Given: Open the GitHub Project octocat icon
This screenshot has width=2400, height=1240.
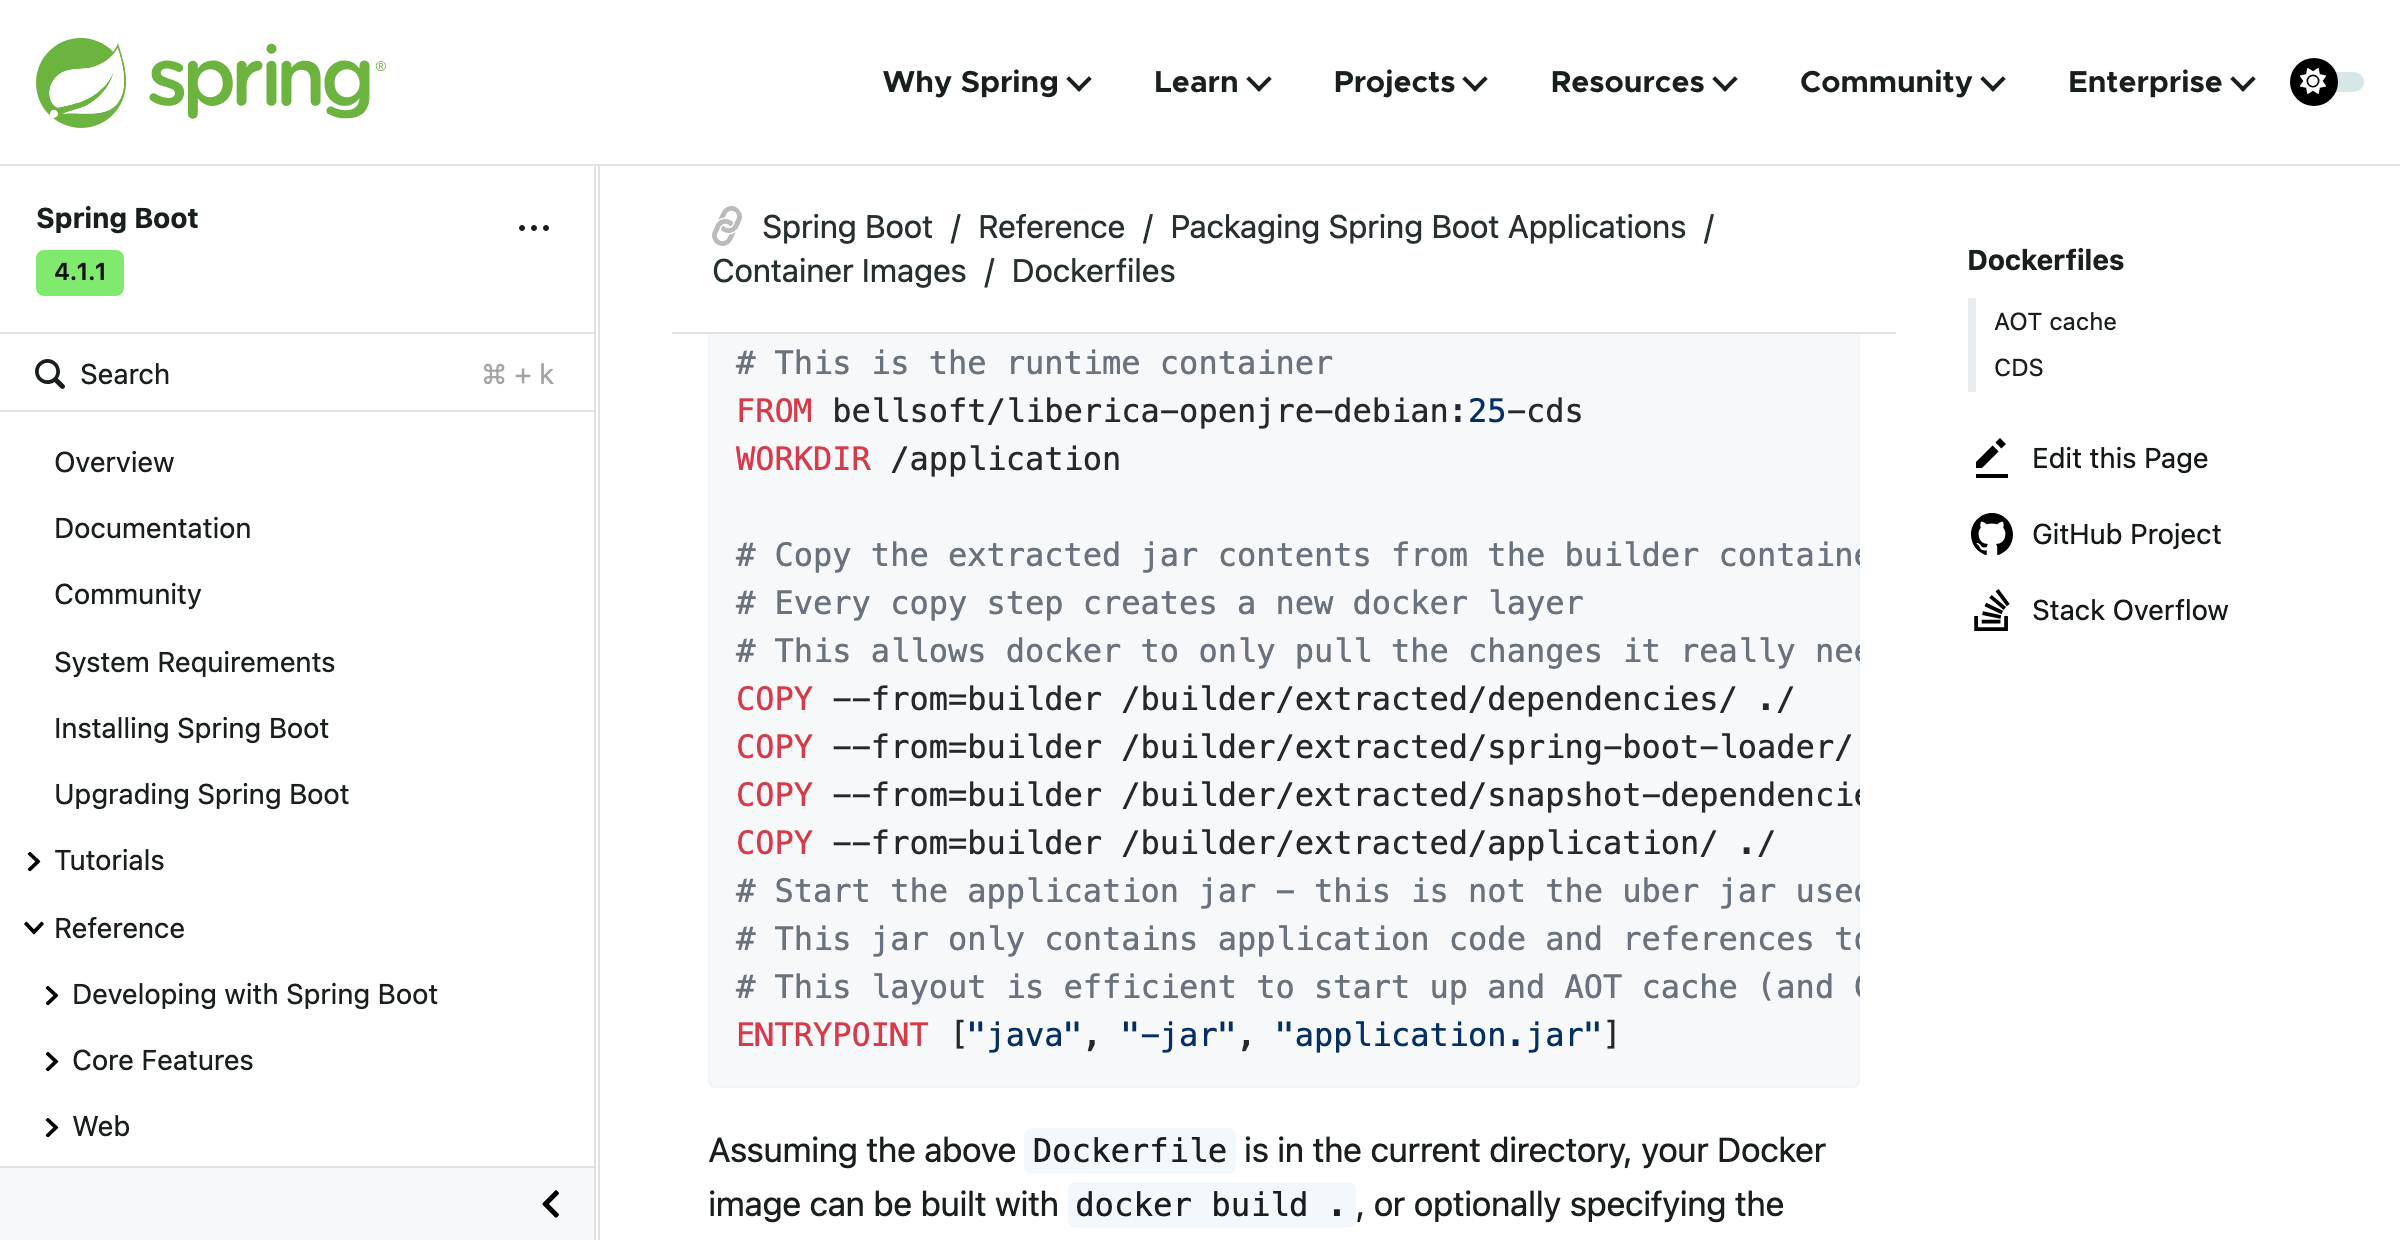Looking at the screenshot, I should 1991,534.
